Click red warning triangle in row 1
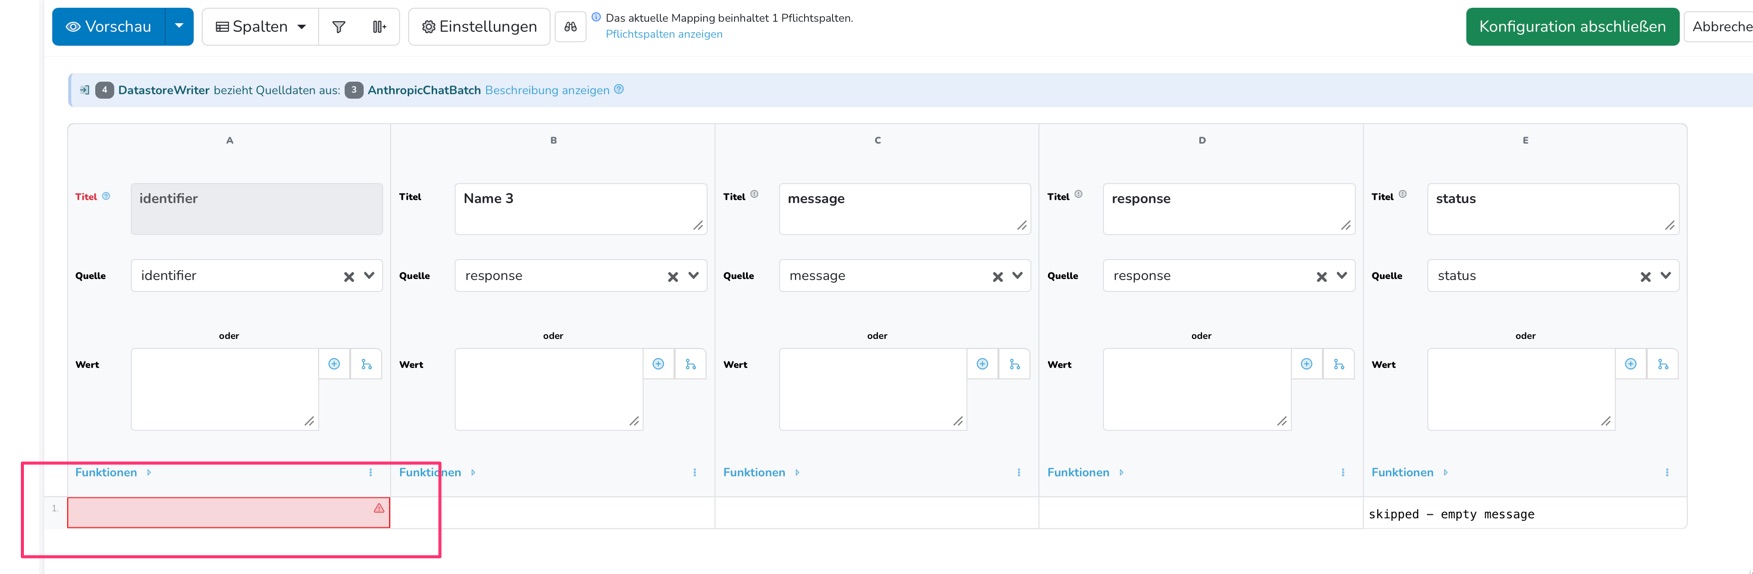Viewport: 1753px width, 574px height. [379, 508]
